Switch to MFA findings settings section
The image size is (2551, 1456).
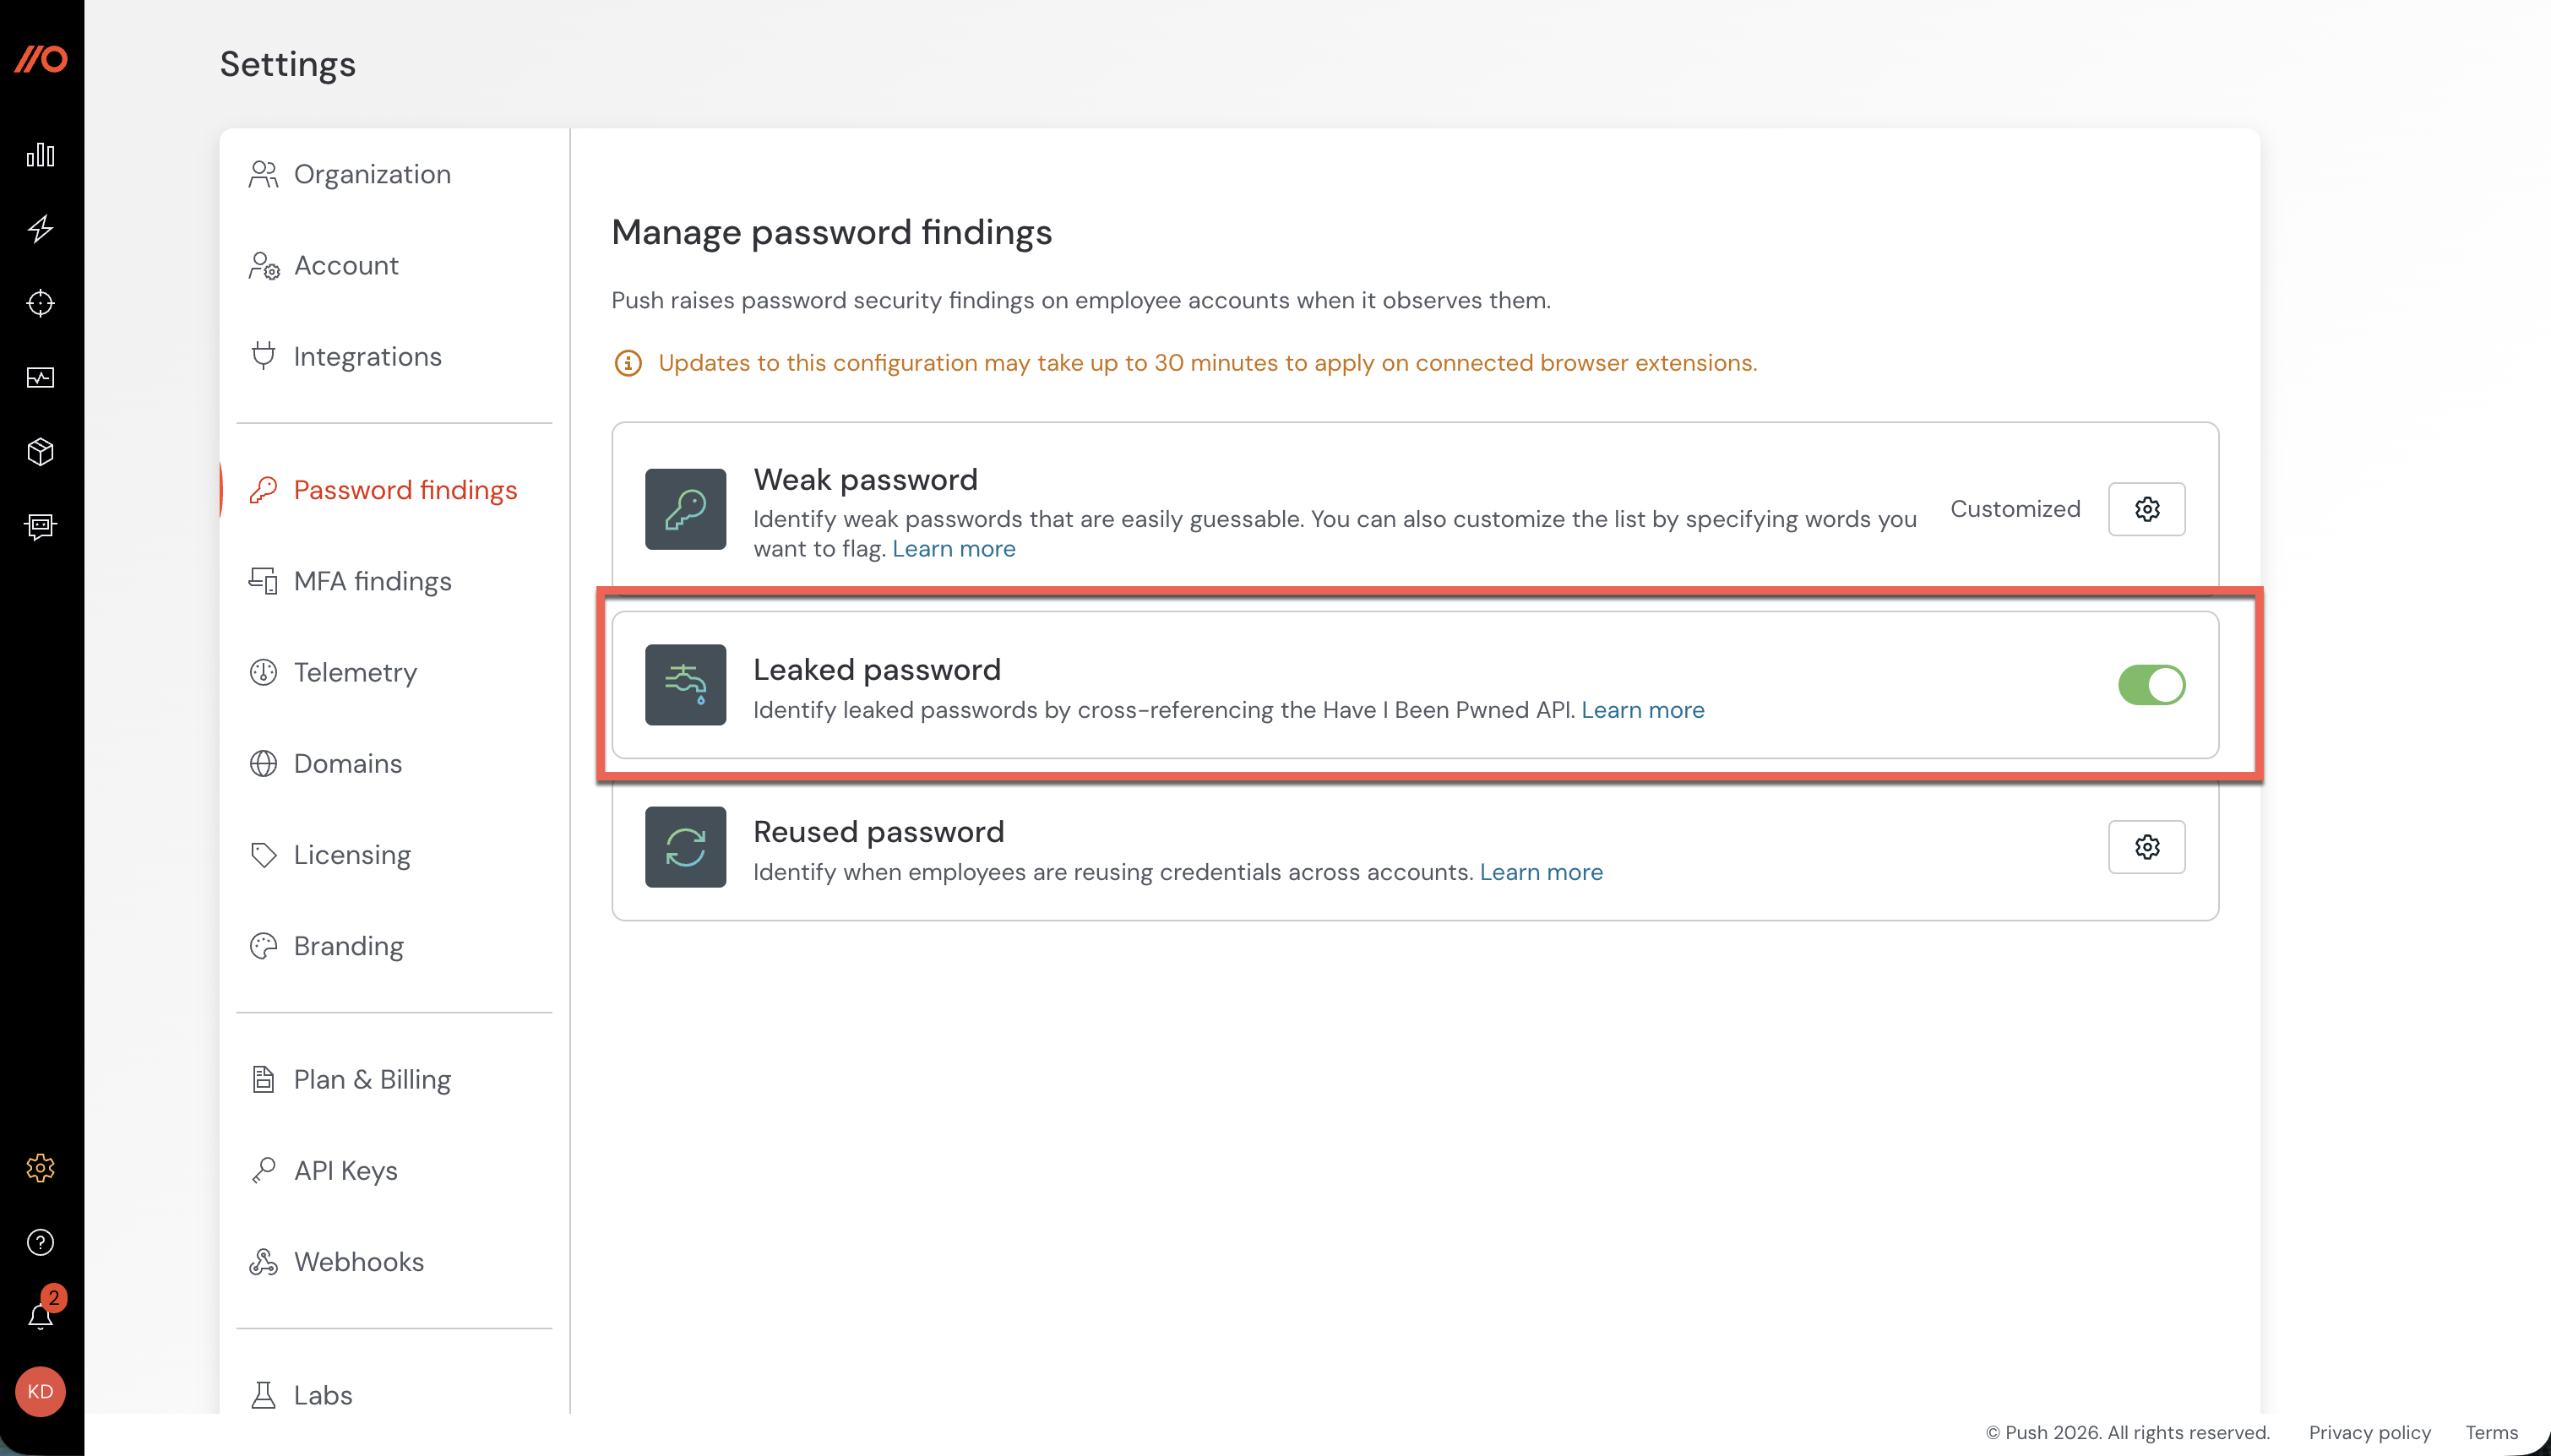[372, 581]
